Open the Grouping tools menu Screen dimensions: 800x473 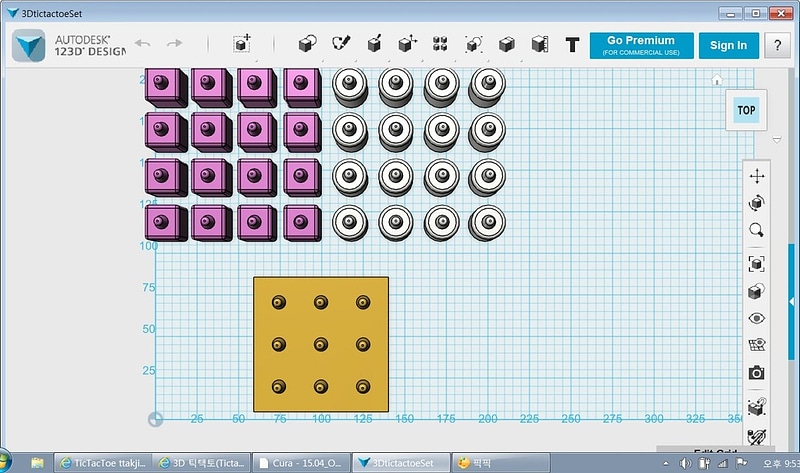pyautogui.click(x=473, y=44)
